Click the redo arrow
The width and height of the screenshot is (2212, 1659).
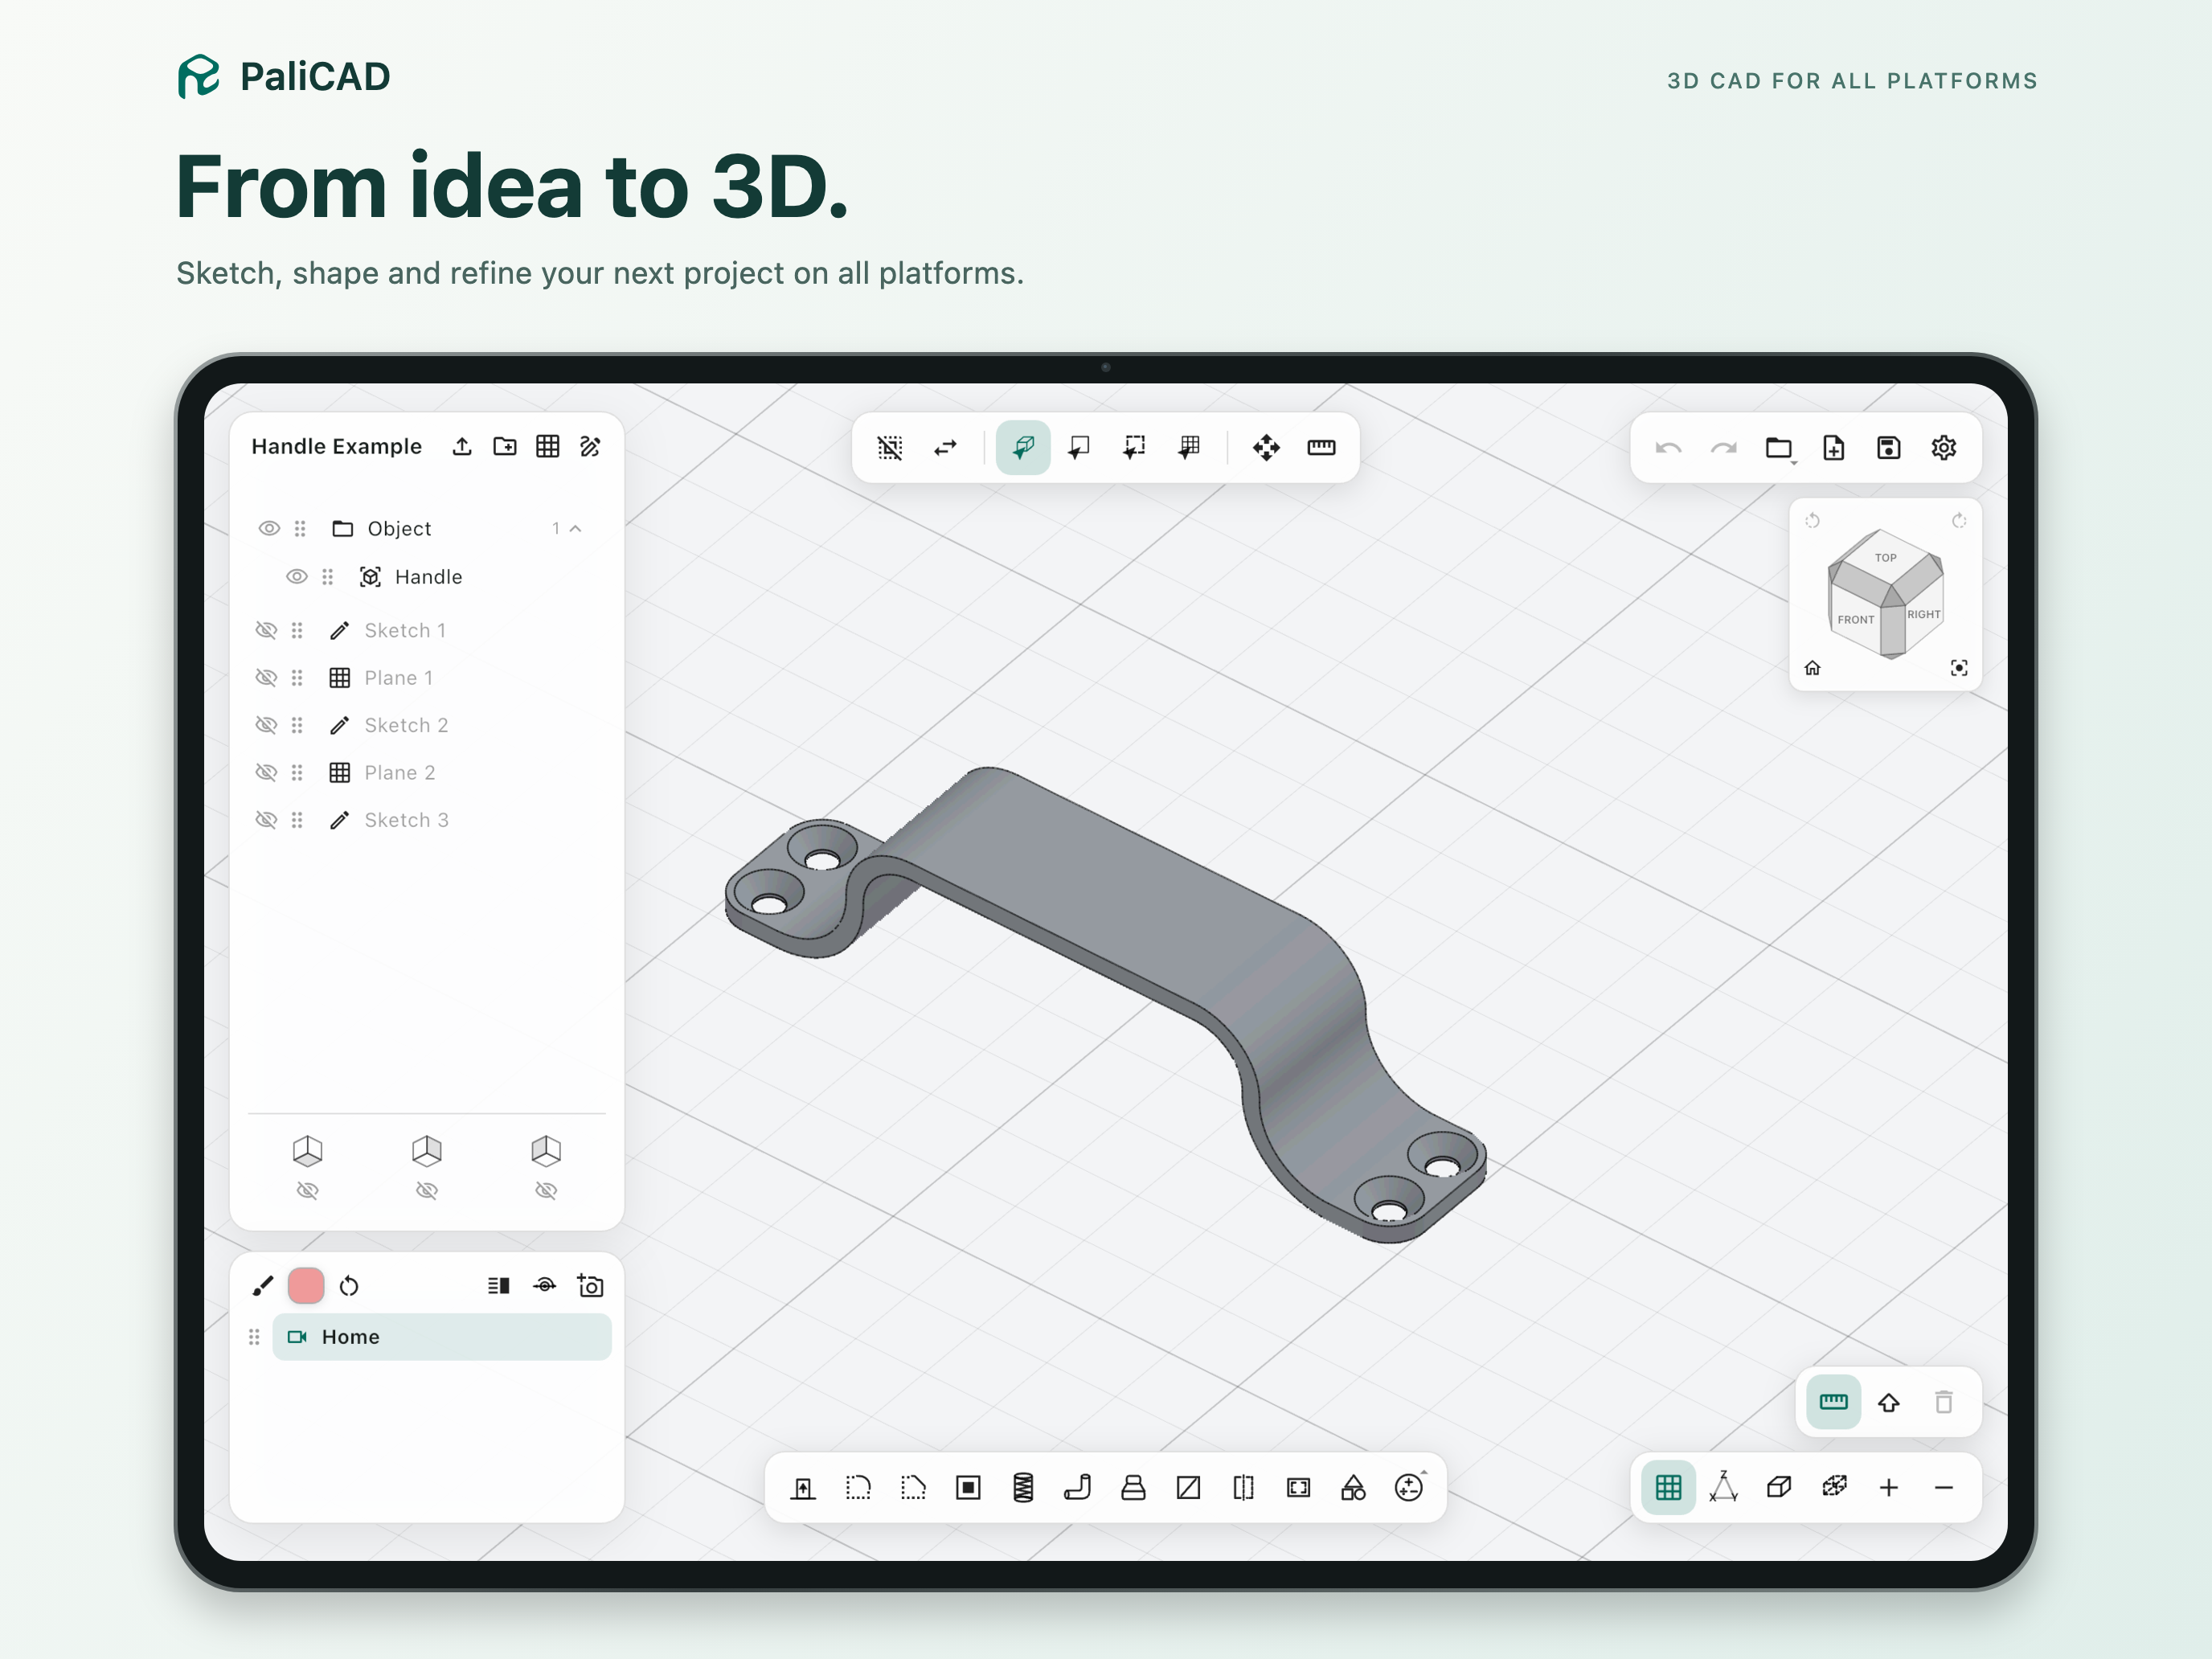1723,448
